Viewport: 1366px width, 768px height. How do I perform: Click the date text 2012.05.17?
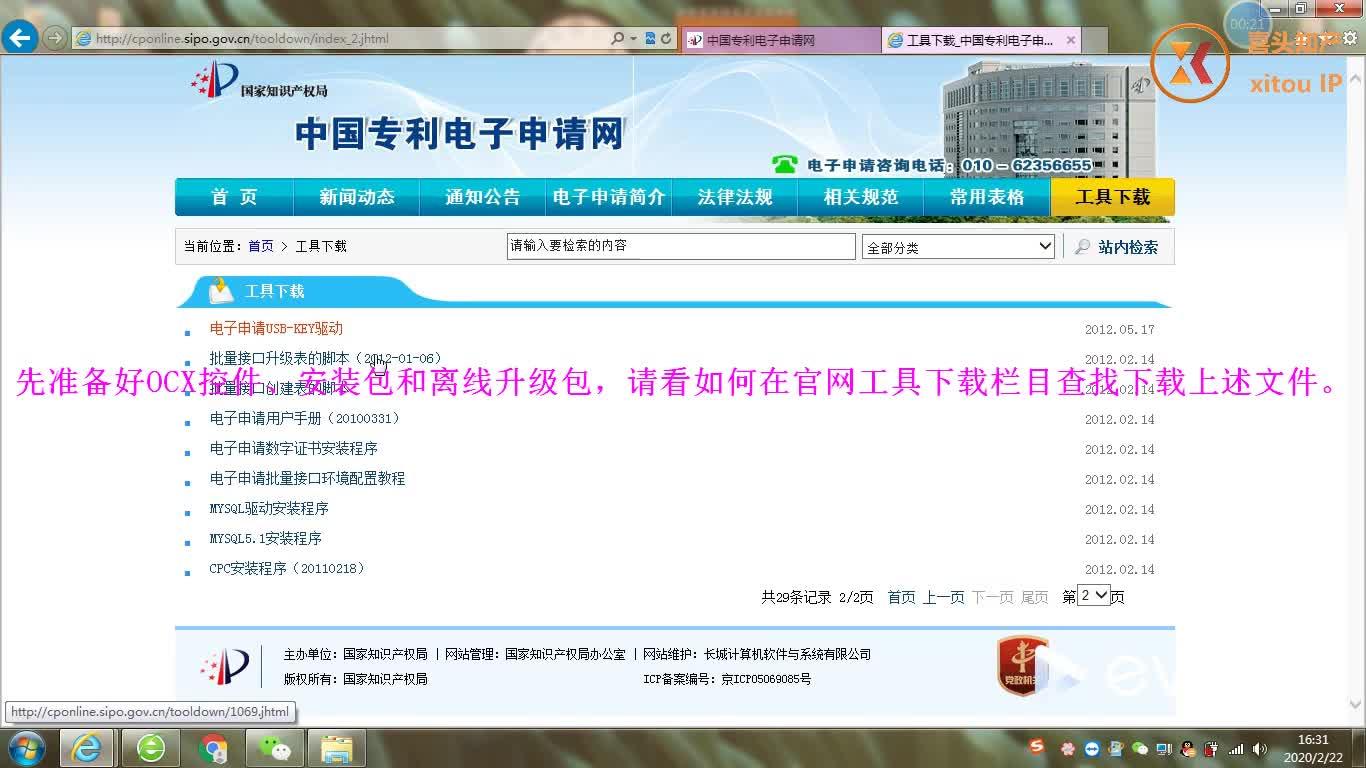1119,329
